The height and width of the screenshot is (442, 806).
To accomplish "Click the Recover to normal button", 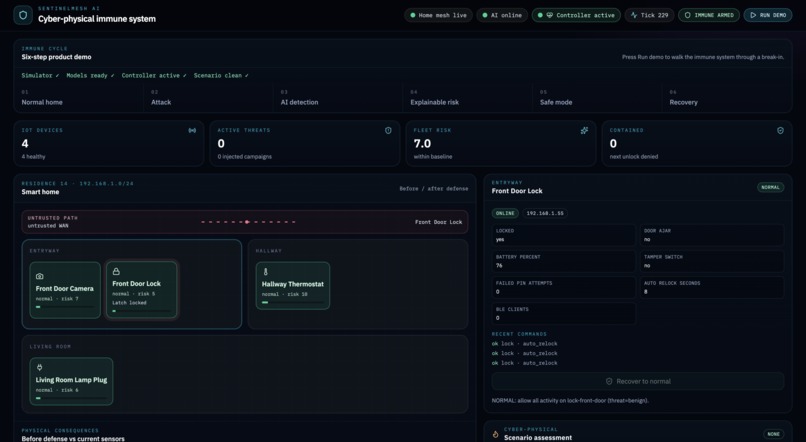I will point(637,381).
